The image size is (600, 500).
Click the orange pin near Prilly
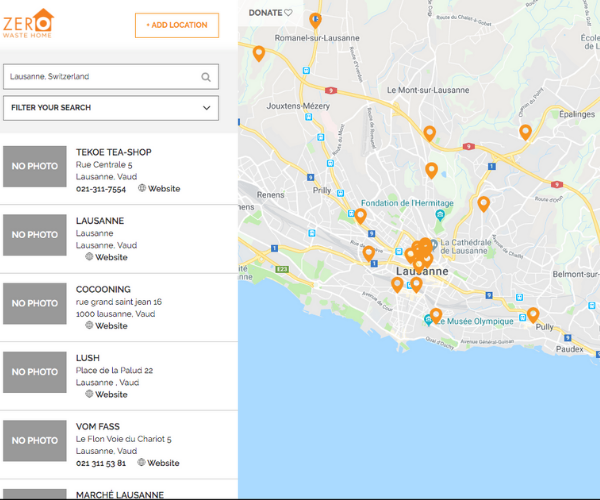[360, 216]
